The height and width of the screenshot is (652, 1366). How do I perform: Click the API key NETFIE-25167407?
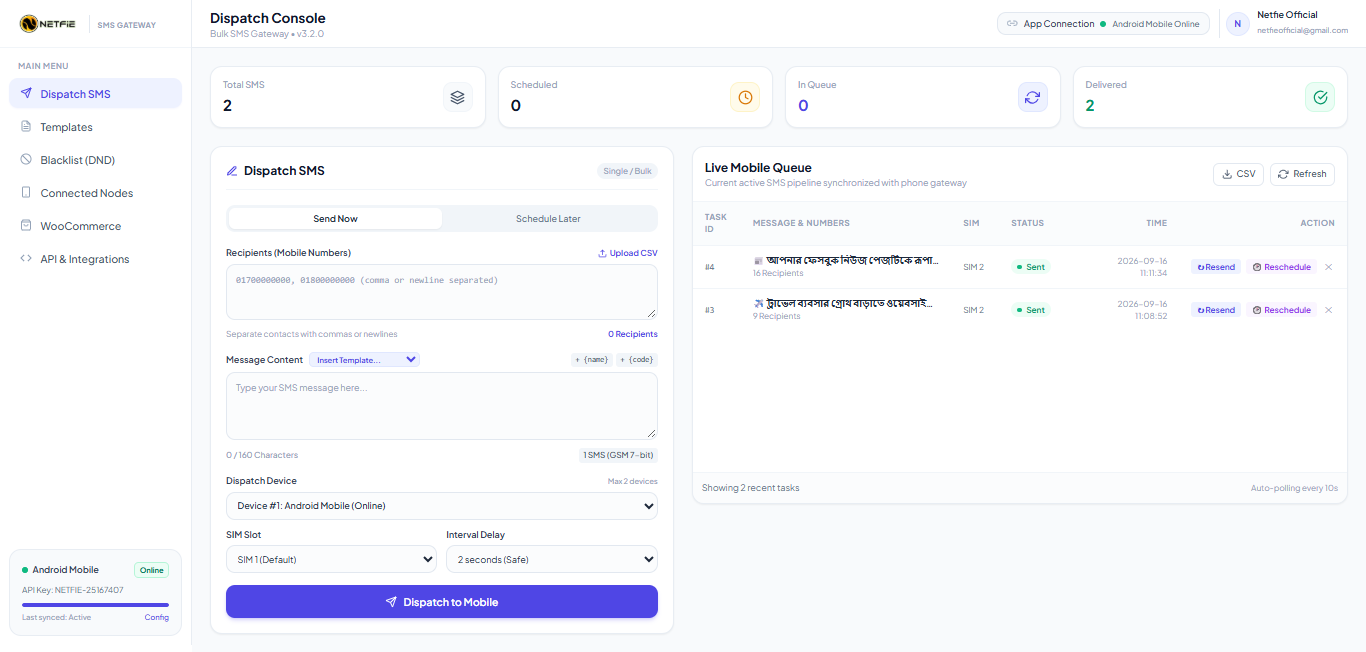[89, 590]
